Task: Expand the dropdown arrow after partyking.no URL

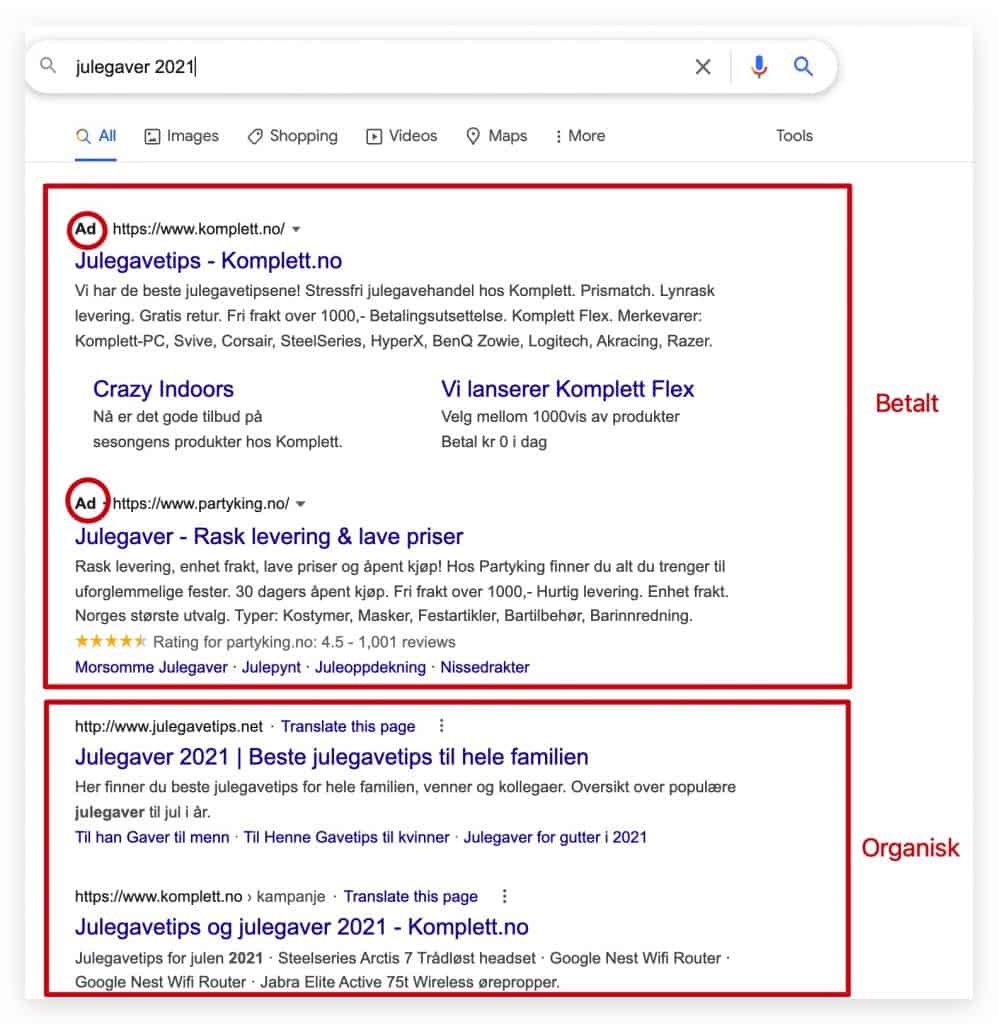Action: [x=300, y=504]
